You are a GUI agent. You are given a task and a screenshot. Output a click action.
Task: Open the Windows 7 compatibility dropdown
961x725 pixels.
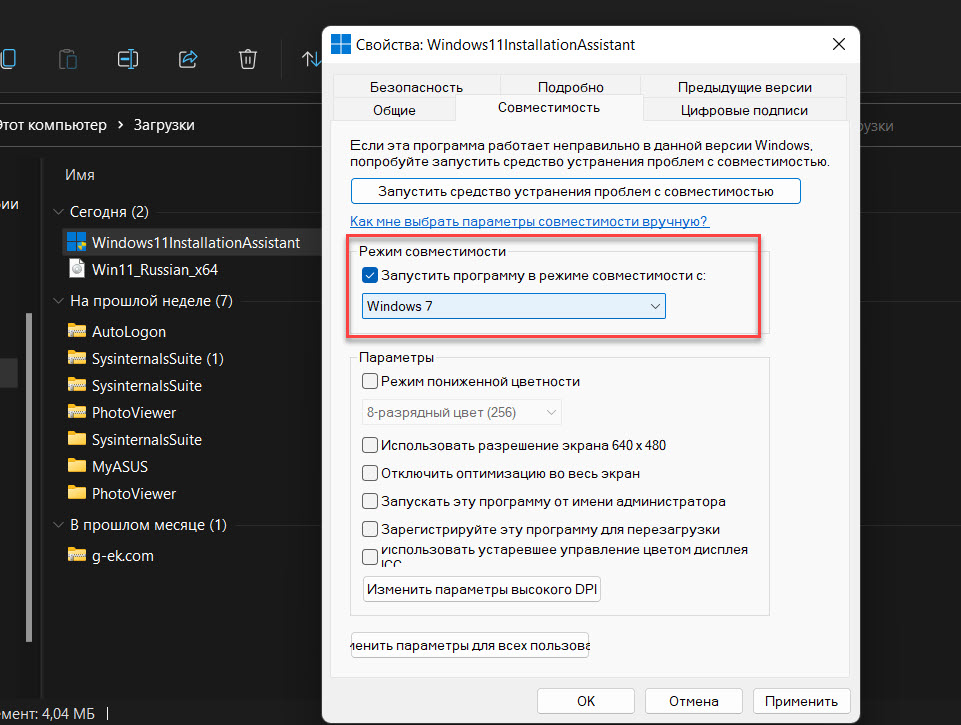514,306
